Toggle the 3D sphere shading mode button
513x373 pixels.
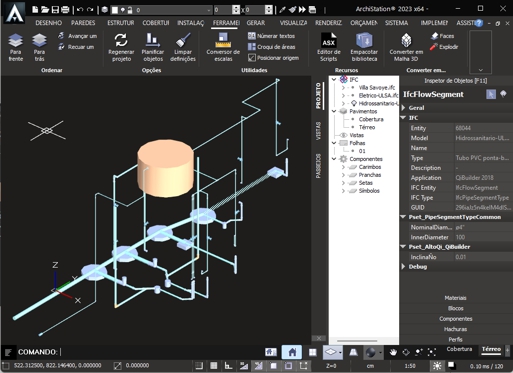371,352
